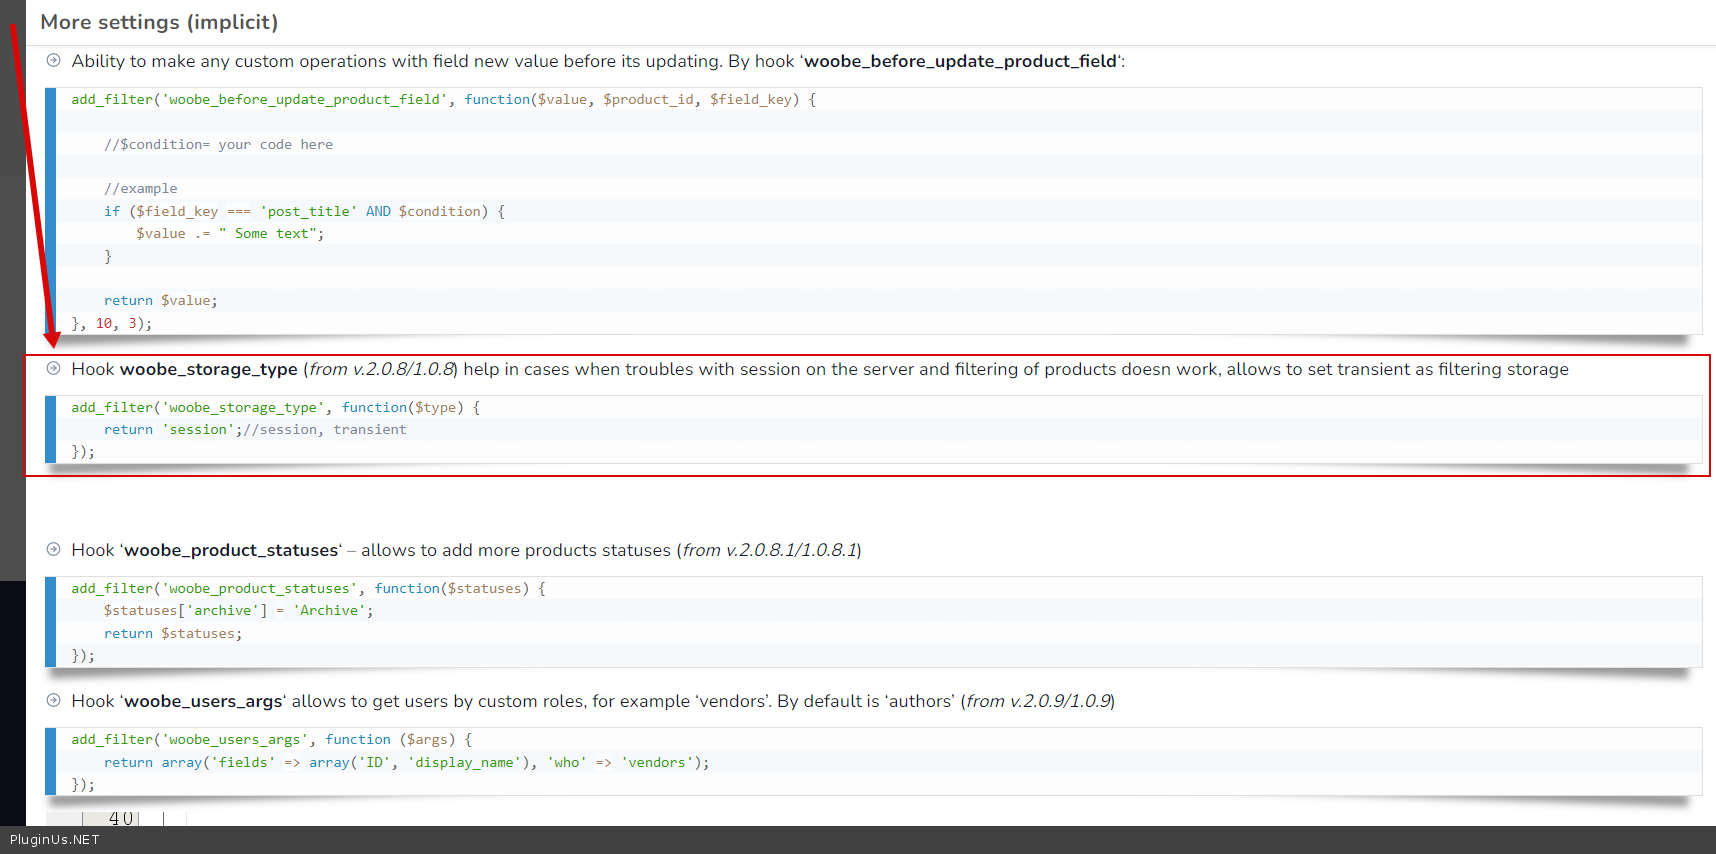Click bold woobe_storage_type hook name
This screenshot has height=854, width=1716.
click(x=208, y=369)
